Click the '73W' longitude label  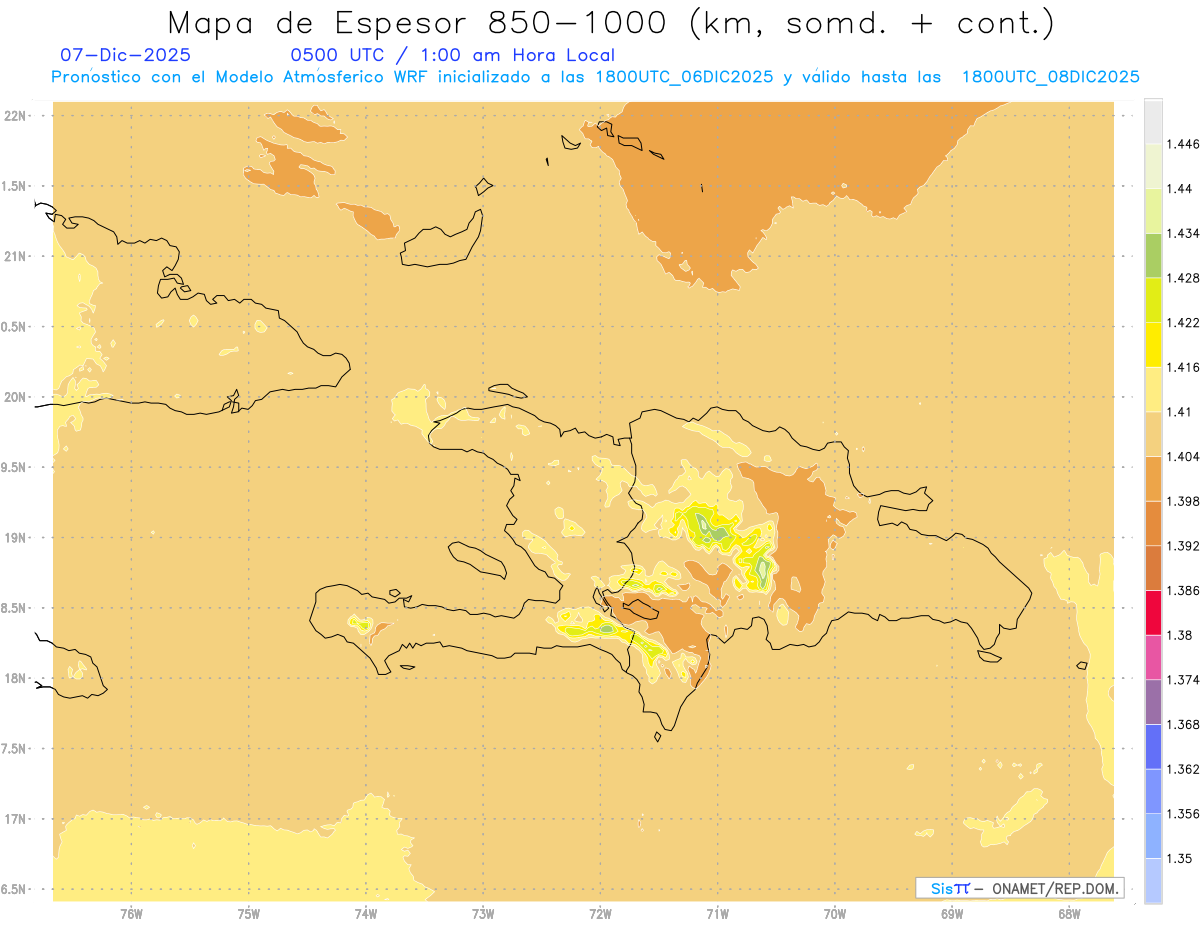483,914
